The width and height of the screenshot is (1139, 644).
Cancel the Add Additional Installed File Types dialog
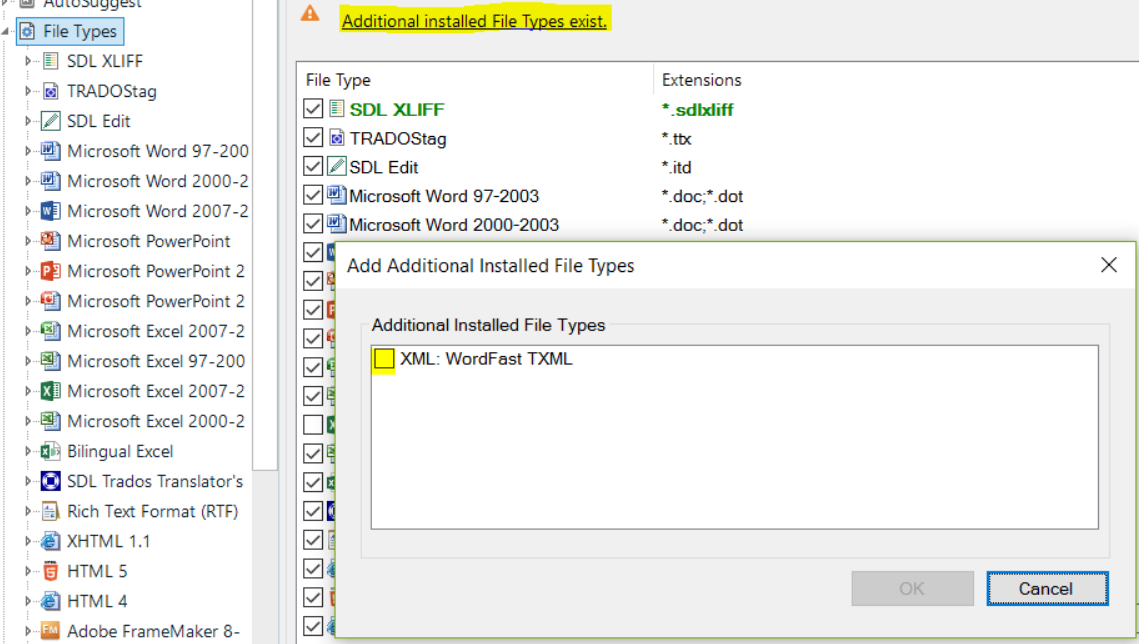(x=1047, y=588)
